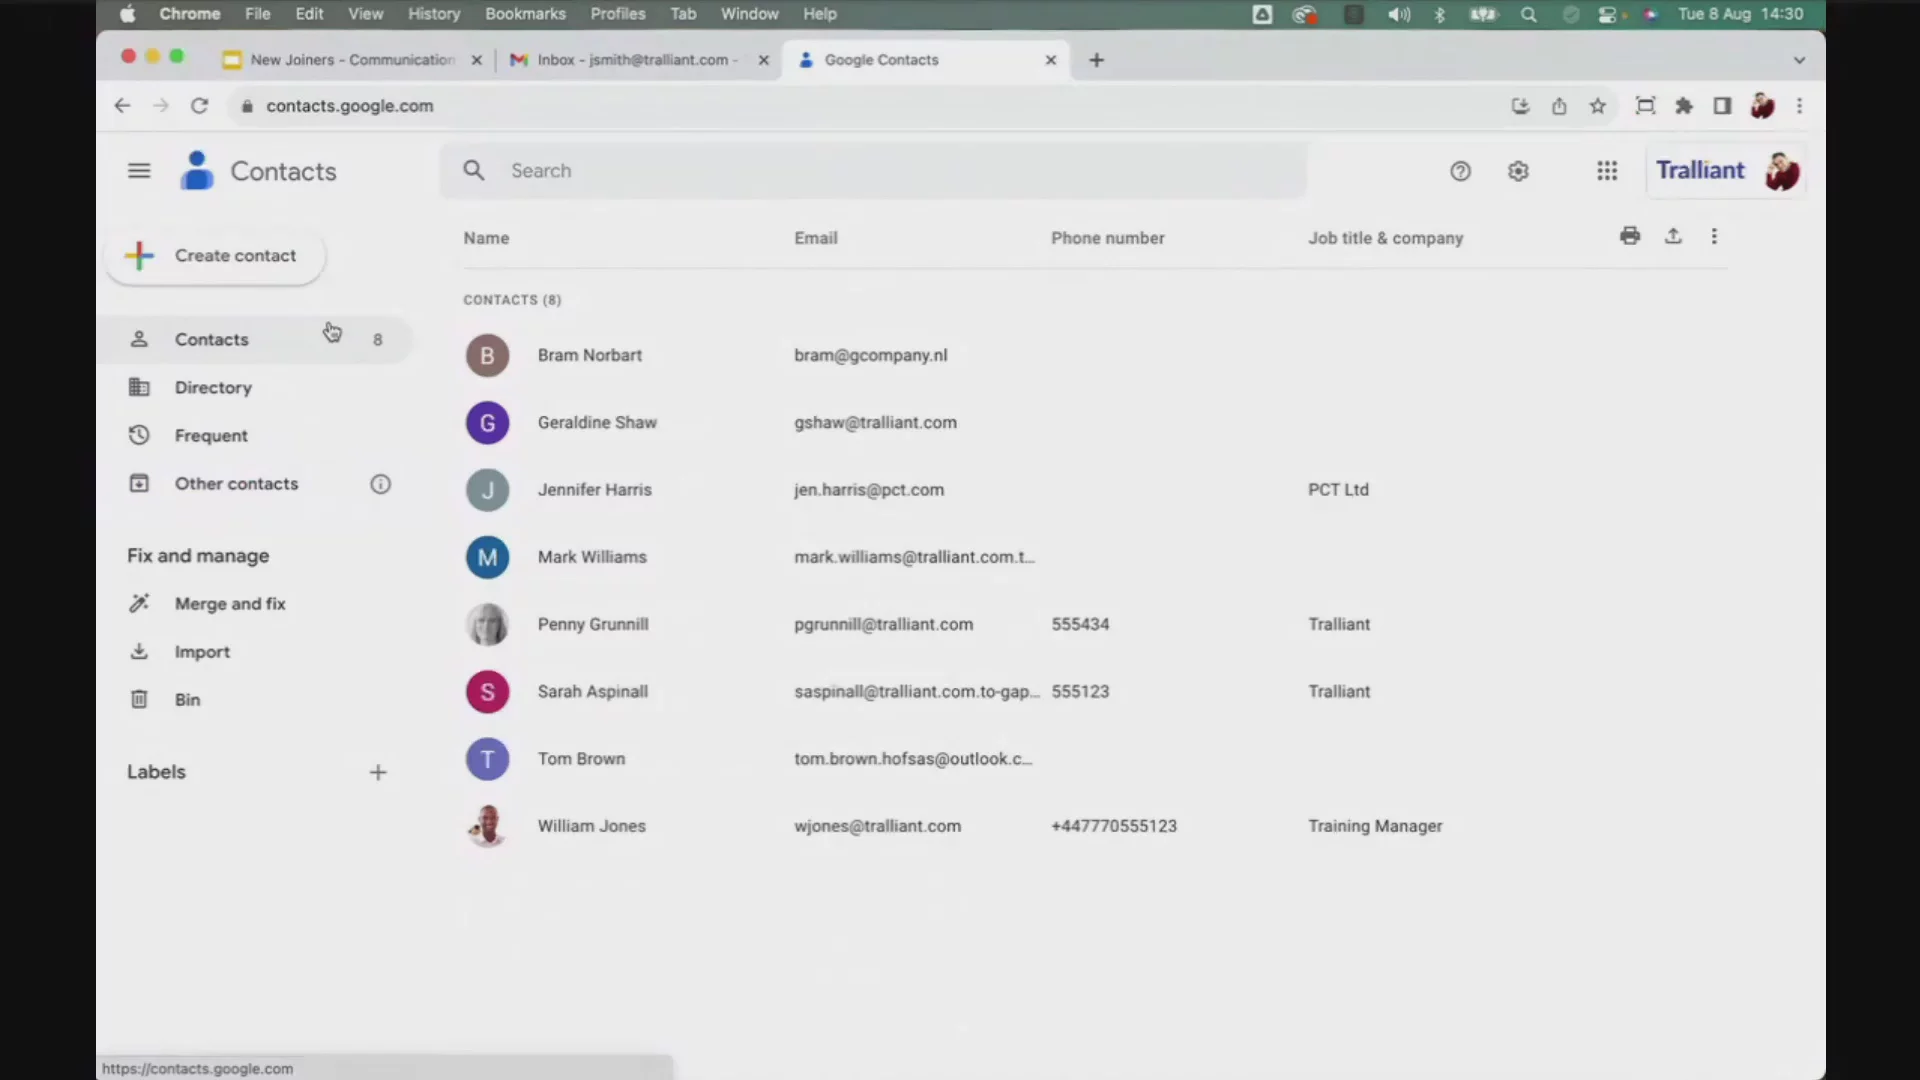Click Bram Norbart's B avatar
Viewport: 1920px width, 1080px height.
point(487,355)
